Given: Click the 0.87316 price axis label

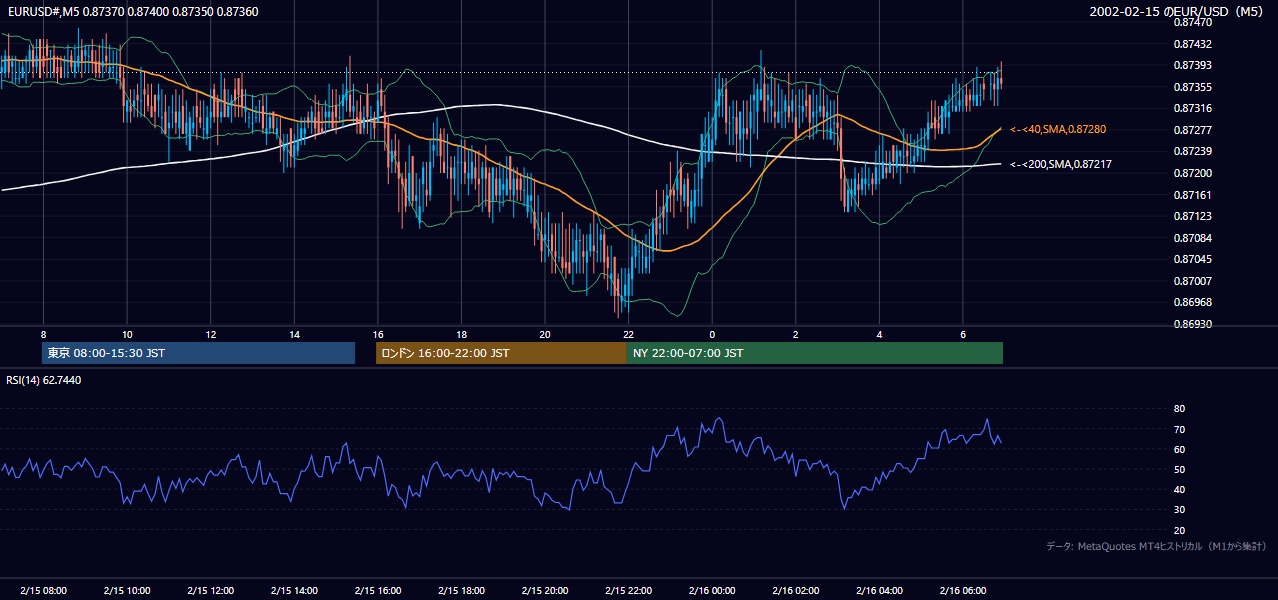Looking at the screenshot, I should point(1192,108).
